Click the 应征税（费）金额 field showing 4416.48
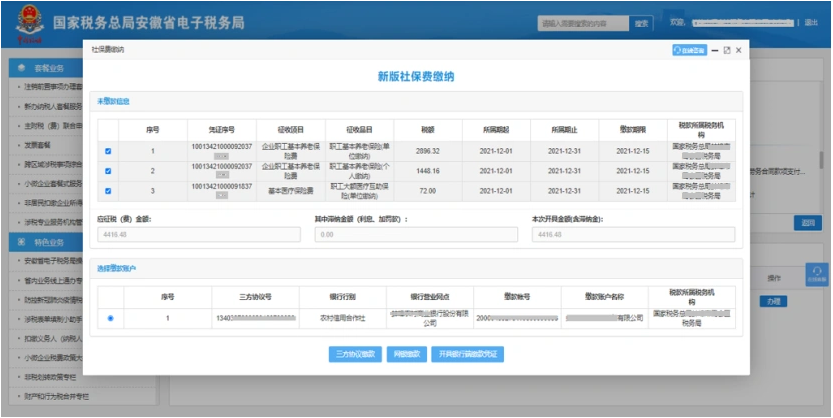Screen dimensions: 833x418 pyautogui.click(x=199, y=234)
